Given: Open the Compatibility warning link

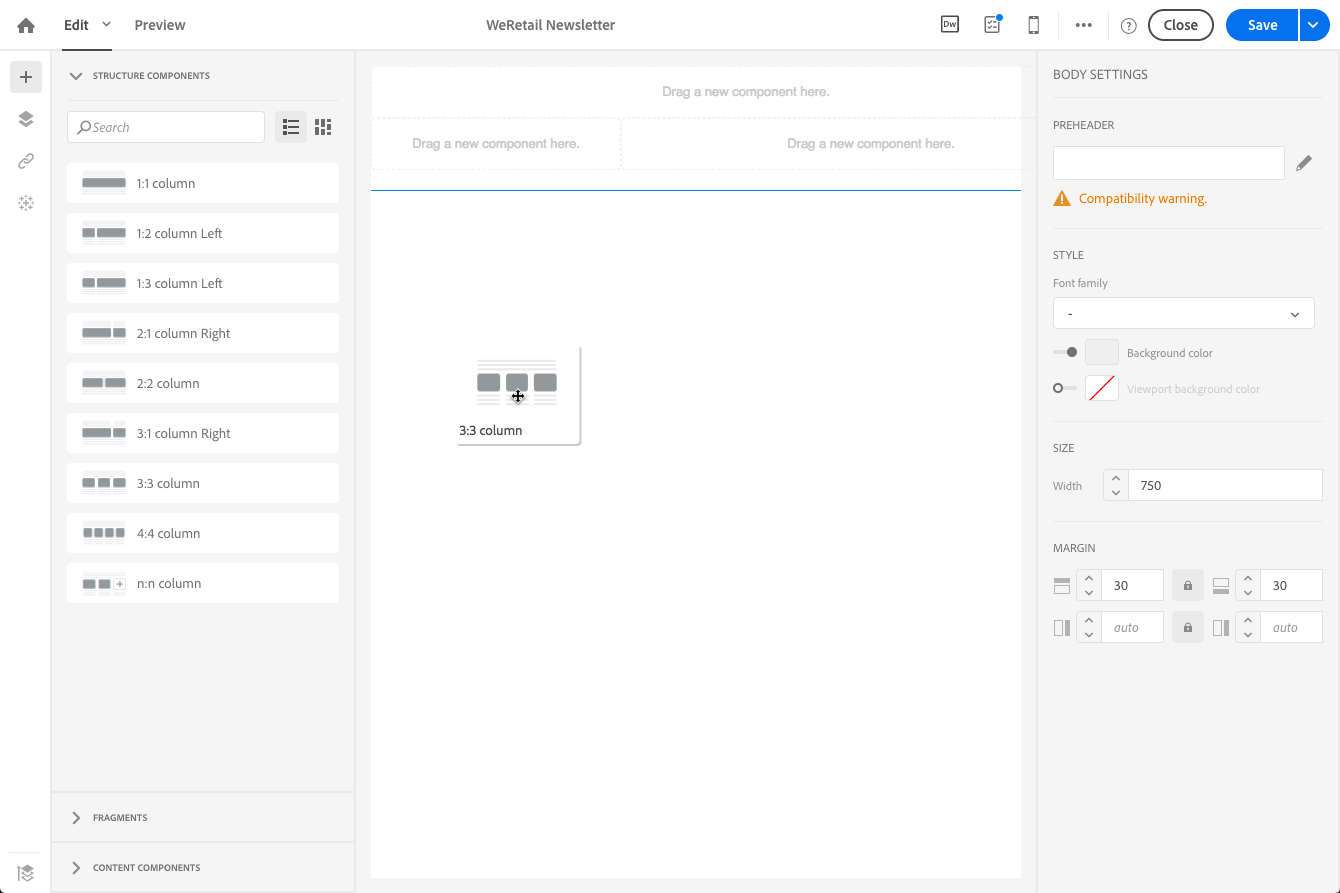Looking at the screenshot, I should tap(1143, 199).
